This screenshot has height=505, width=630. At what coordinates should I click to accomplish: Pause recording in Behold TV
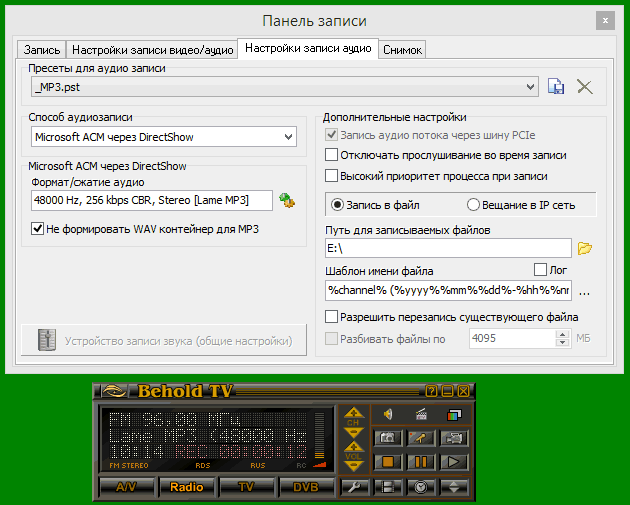(421, 462)
